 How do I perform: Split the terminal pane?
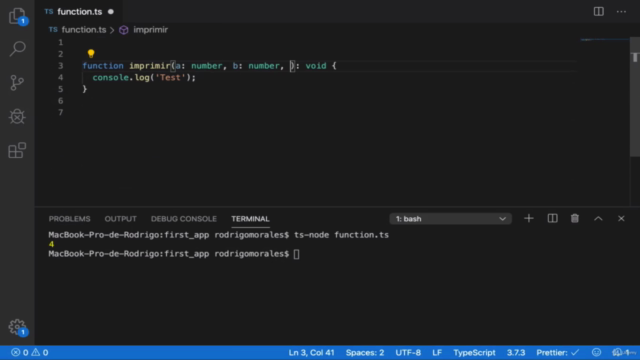coord(552,219)
